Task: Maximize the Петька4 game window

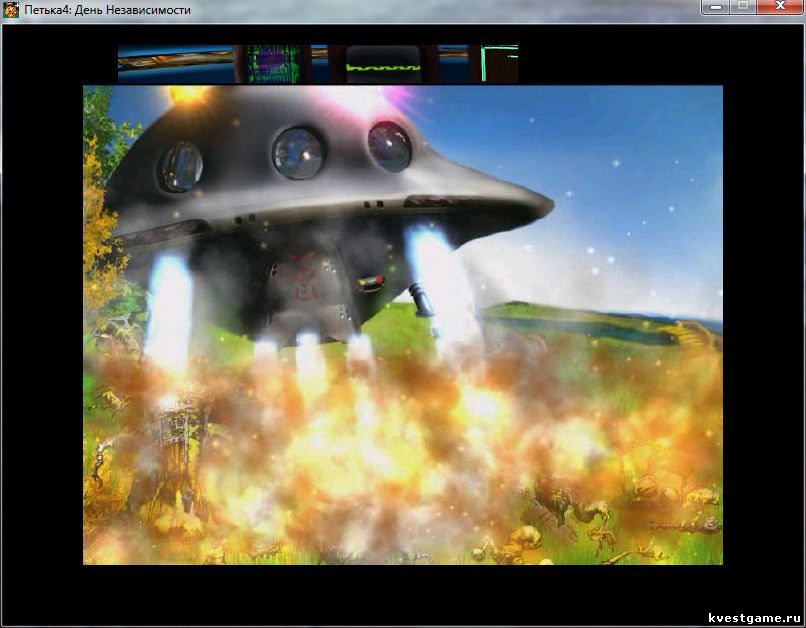Action: pyautogui.click(x=743, y=7)
